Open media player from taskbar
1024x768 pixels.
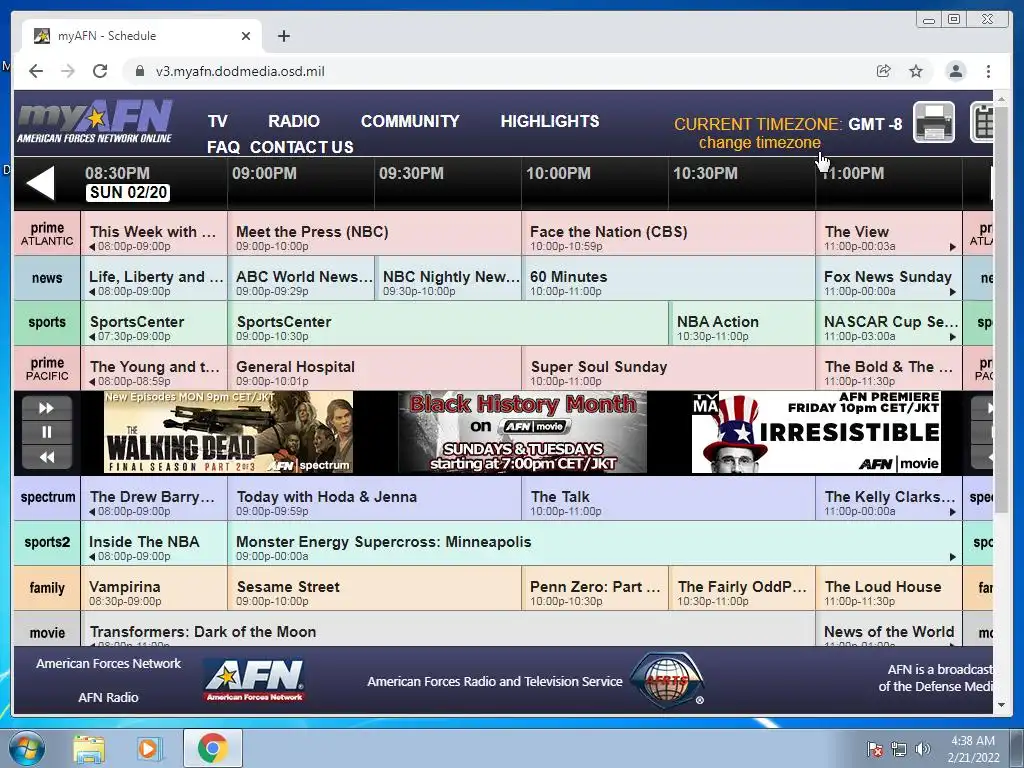click(149, 748)
